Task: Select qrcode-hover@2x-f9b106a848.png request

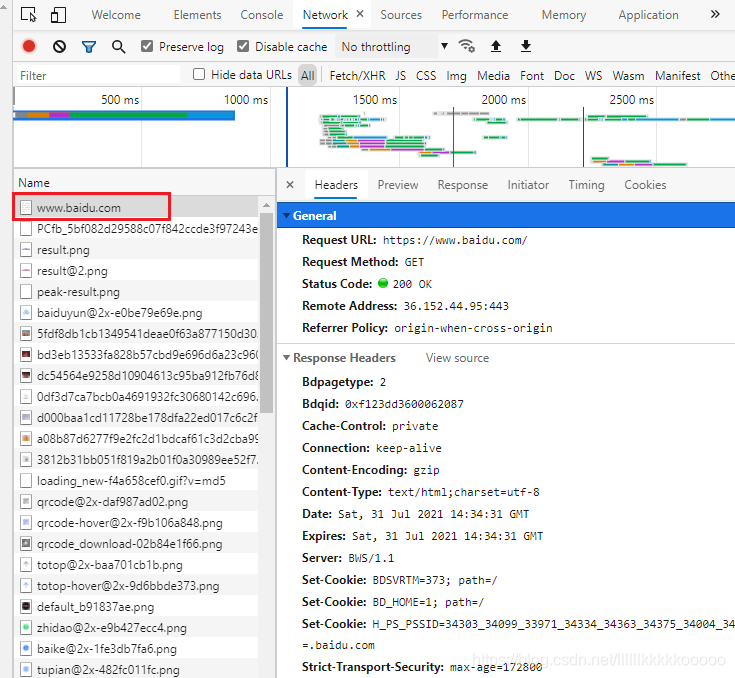Action: [x=137, y=523]
